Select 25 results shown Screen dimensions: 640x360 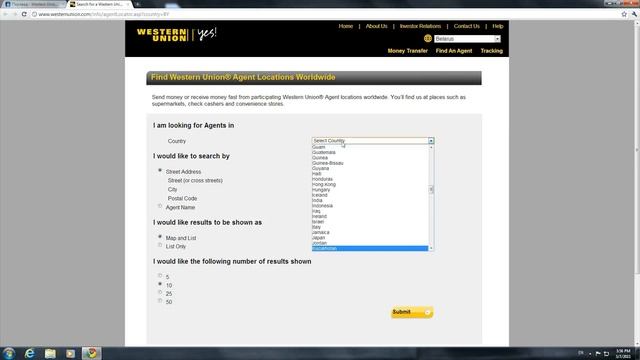tap(160, 292)
